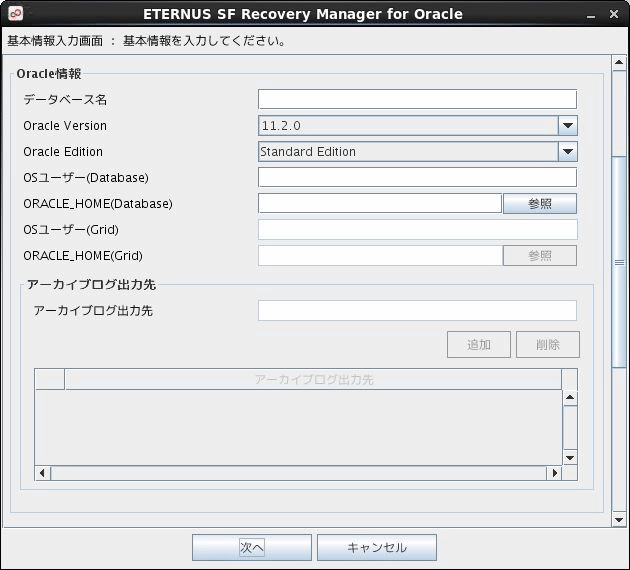Click the データベース名 input field

pyautogui.click(x=417, y=99)
